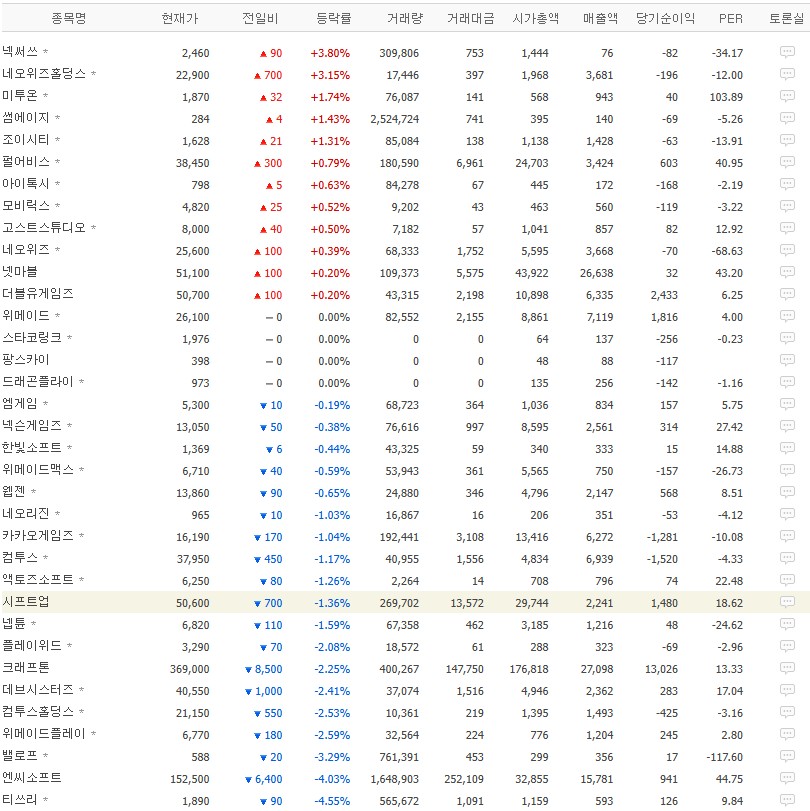Select the 드래곤플라이 stock name

38,382
